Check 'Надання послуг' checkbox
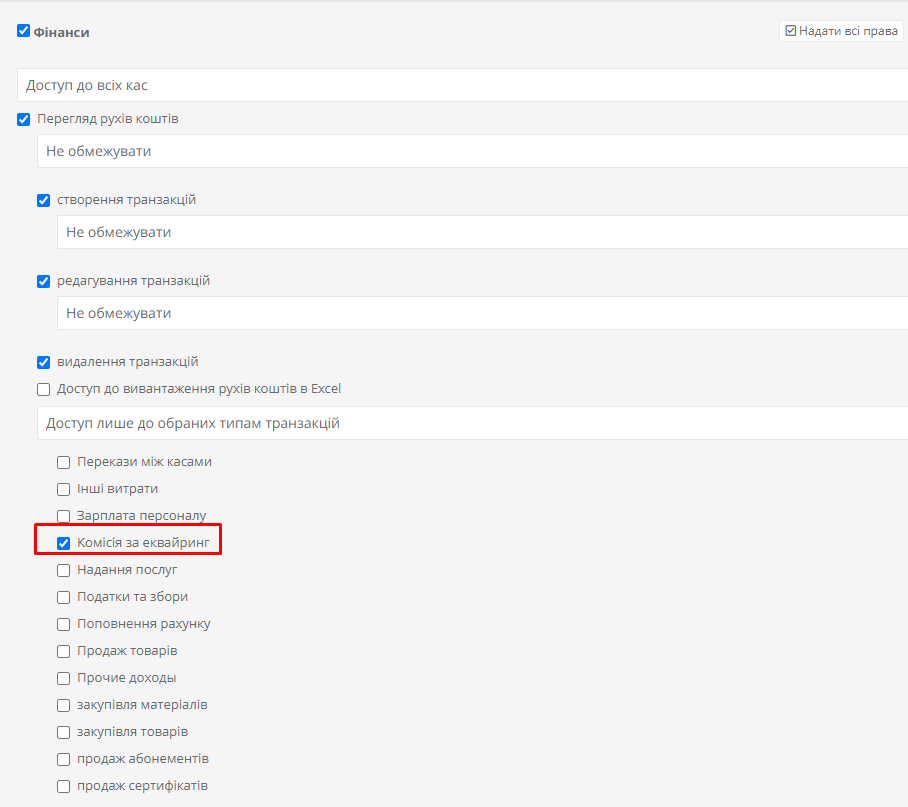The width and height of the screenshot is (908, 807). tap(64, 570)
